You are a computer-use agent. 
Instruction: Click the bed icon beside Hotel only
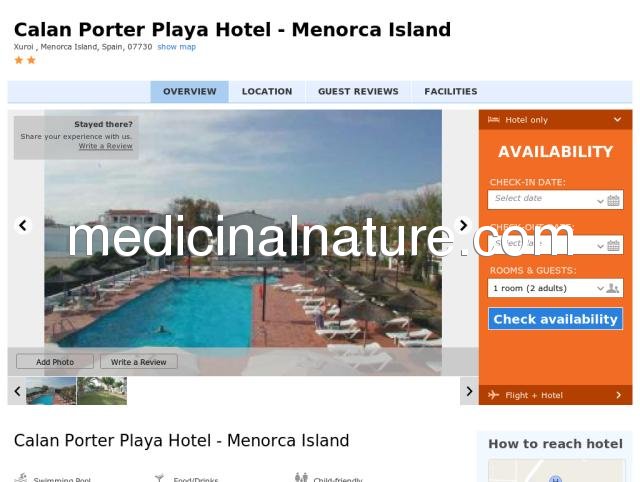(x=493, y=120)
